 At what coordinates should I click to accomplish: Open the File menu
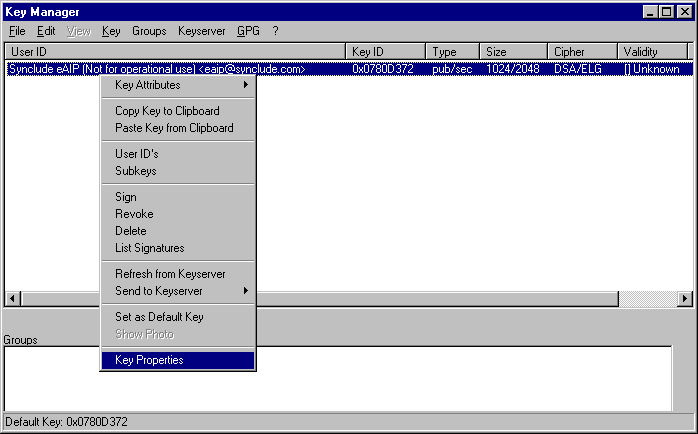[17, 31]
